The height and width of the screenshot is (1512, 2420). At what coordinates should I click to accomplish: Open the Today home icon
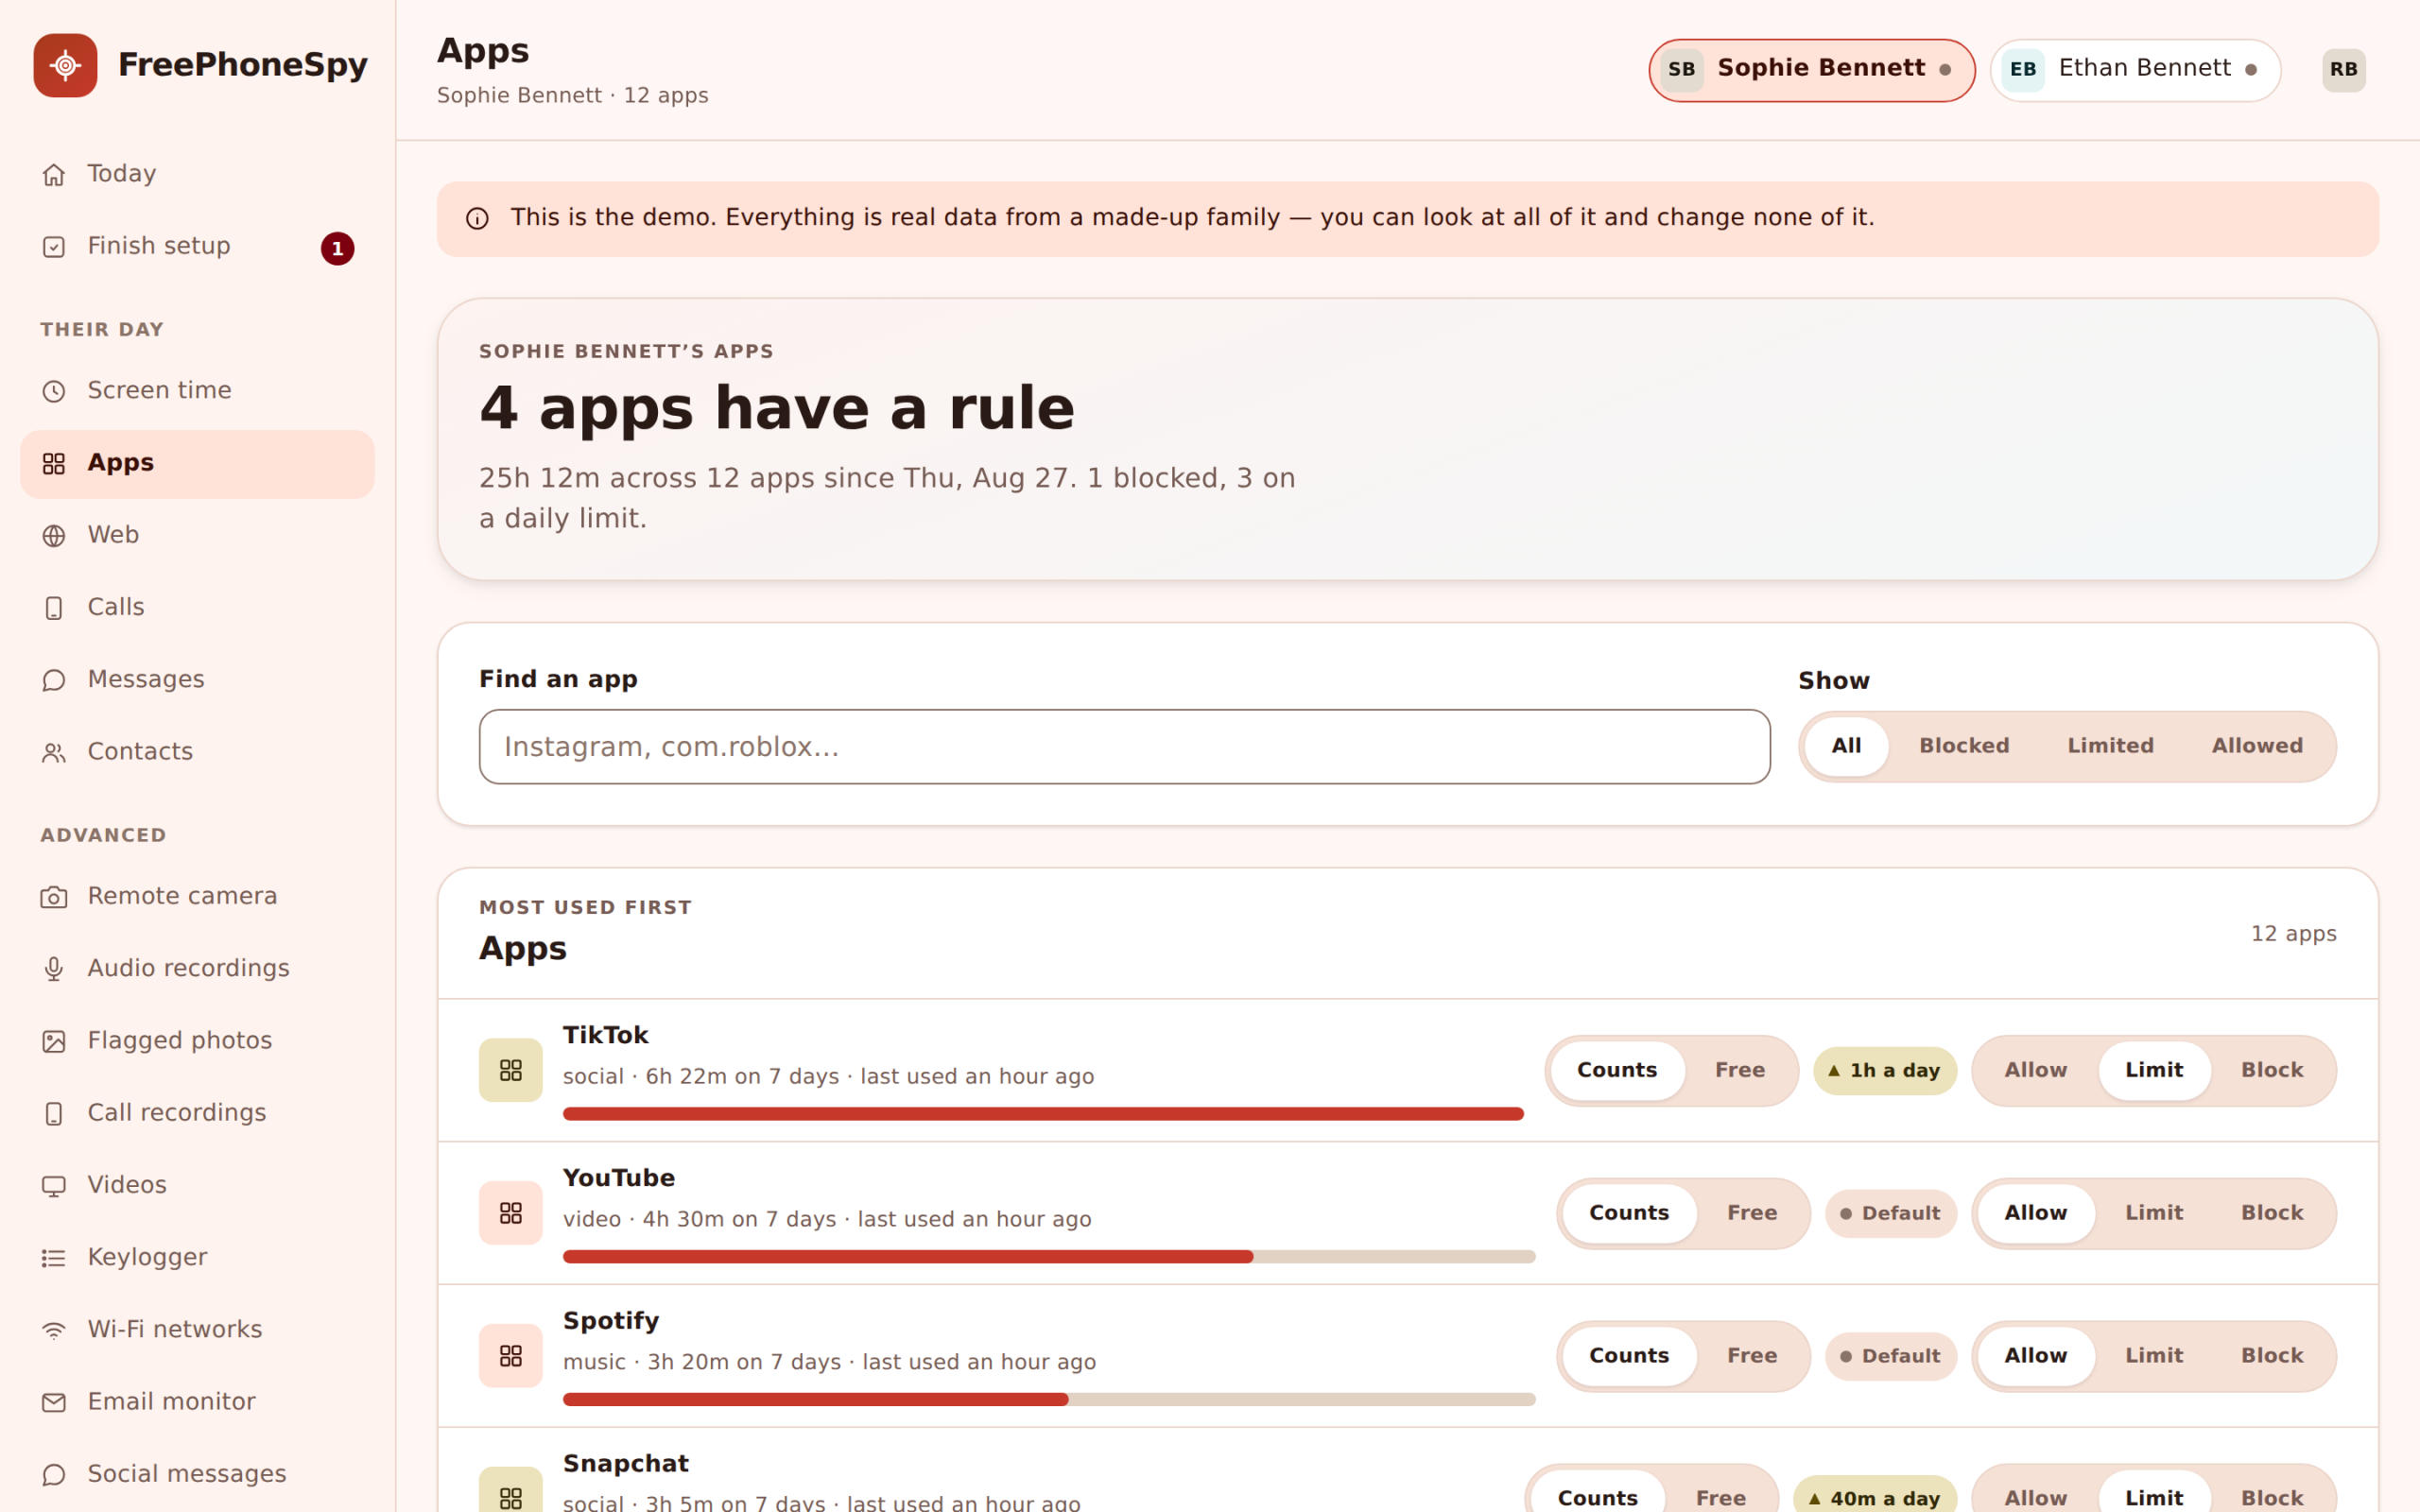[54, 175]
